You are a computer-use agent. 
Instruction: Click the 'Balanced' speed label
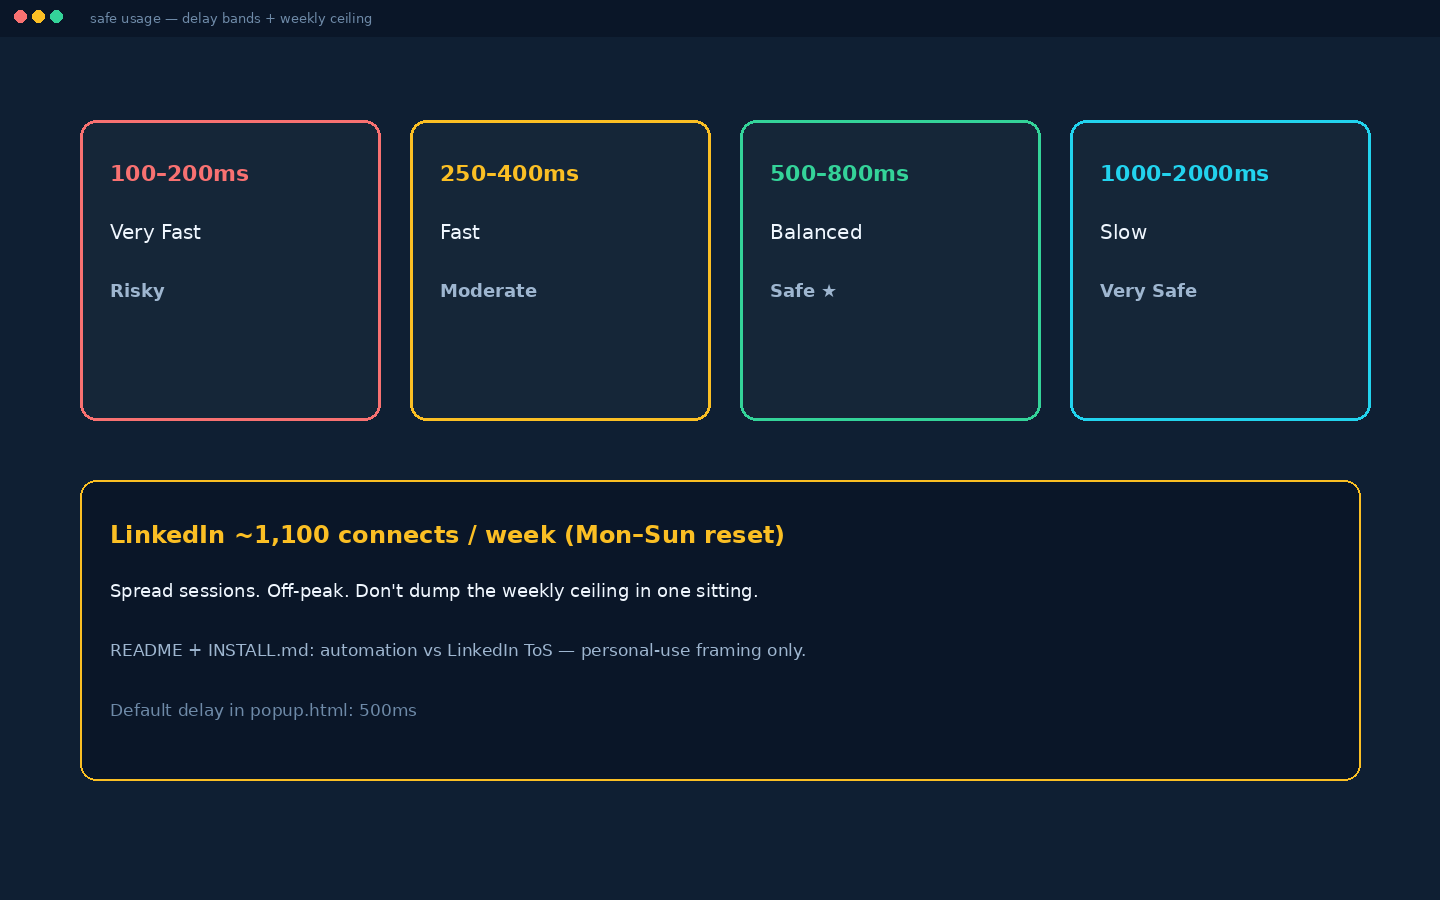click(x=816, y=232)
